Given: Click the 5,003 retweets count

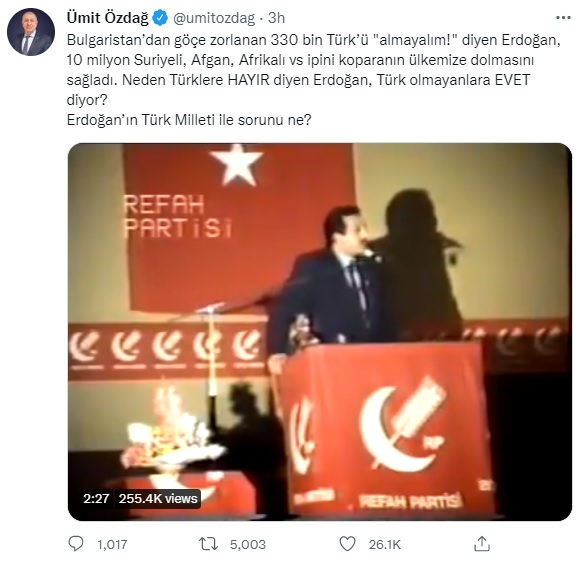Looking at the screenshot, I should point(248,544).
